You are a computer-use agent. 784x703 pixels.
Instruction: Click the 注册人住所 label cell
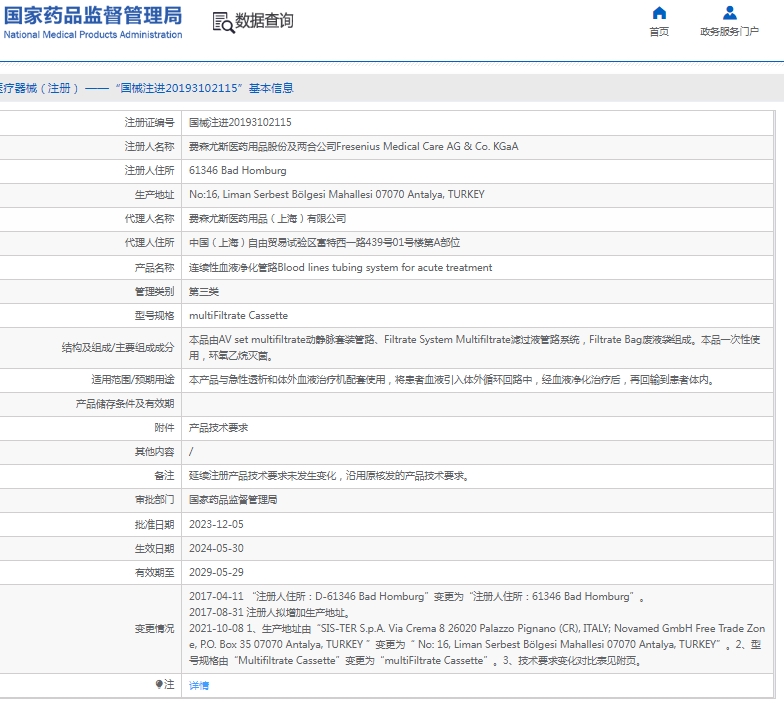tap(150, 170)
